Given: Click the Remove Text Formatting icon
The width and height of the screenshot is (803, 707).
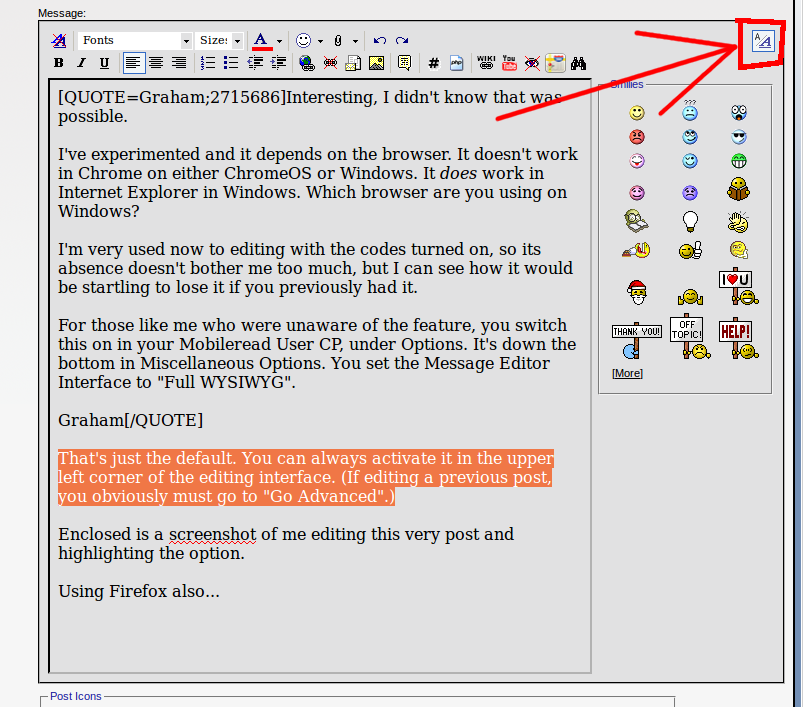Looking at the screenshot, I should tap(59, 40).
